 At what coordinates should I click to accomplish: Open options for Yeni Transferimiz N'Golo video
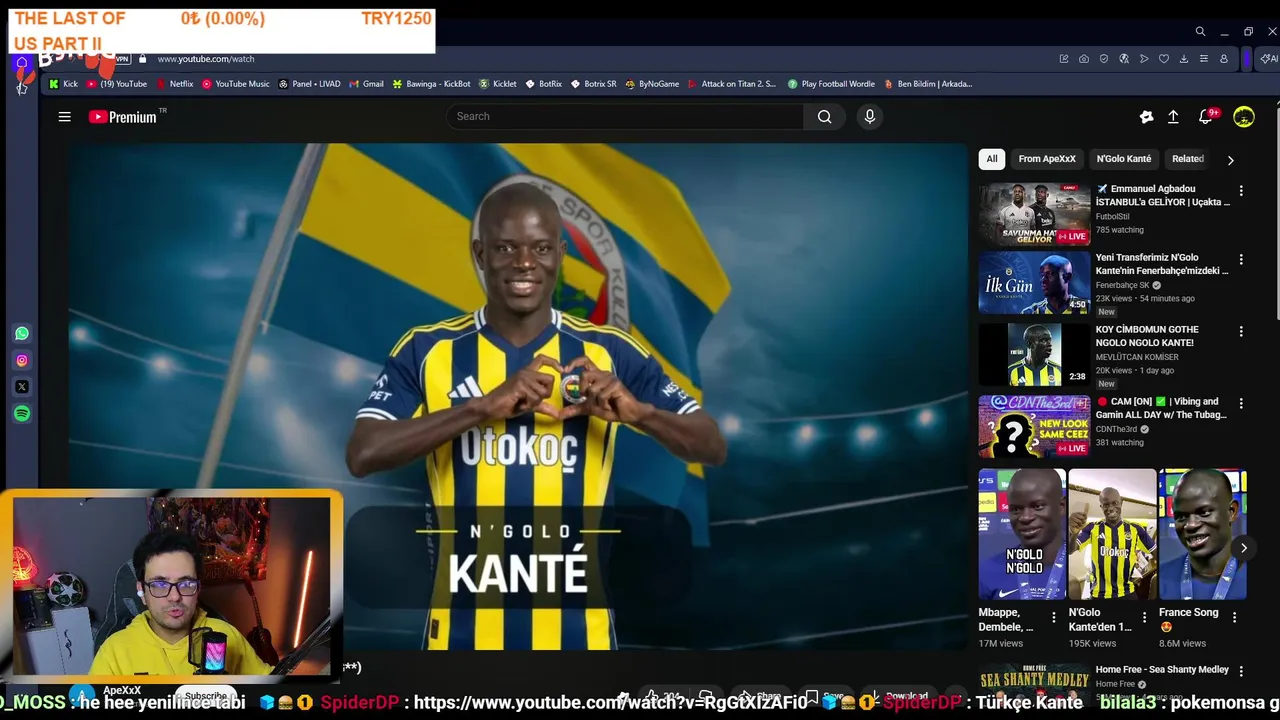coord(1241,259)
